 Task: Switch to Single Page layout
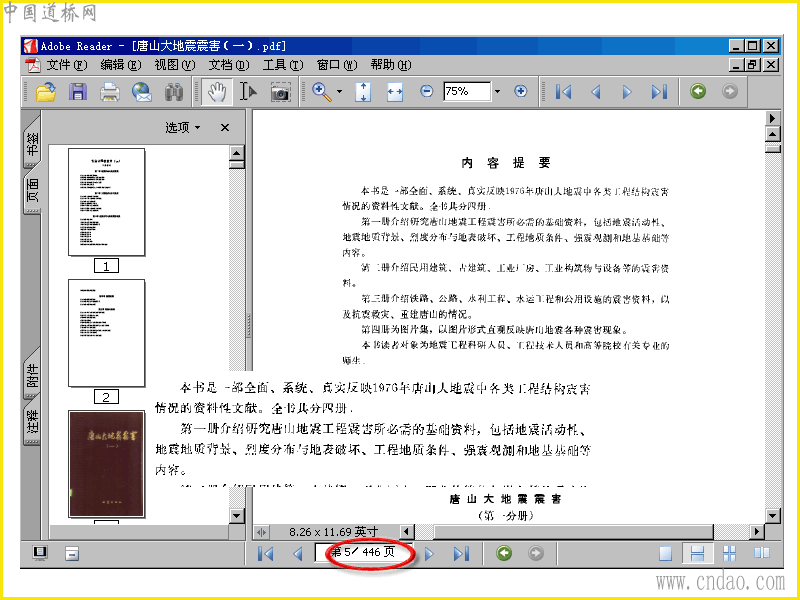pos(665,554)
